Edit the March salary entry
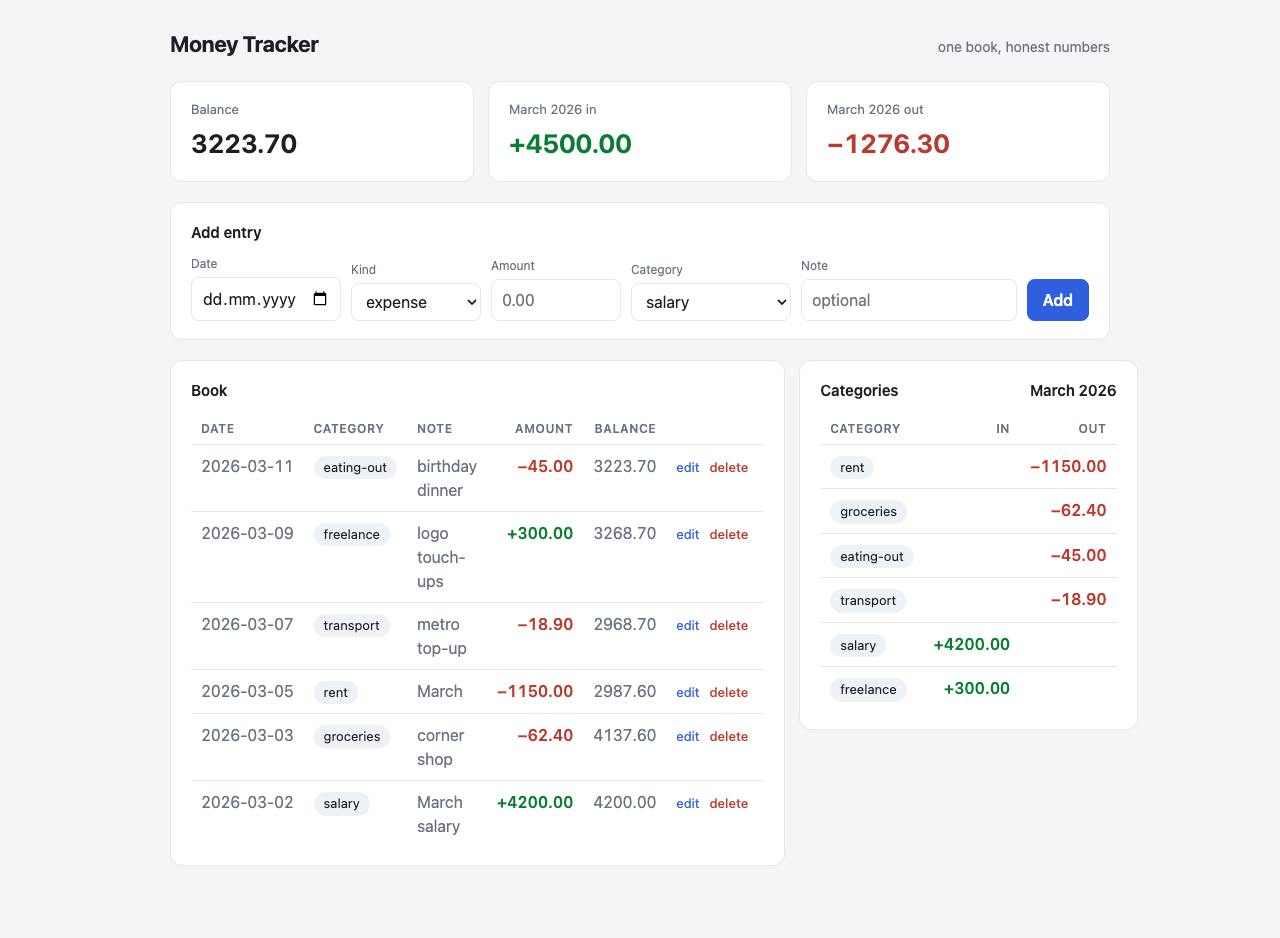Image resolution: width=1280 pixels, height=938 pixels. click(688, 803)
